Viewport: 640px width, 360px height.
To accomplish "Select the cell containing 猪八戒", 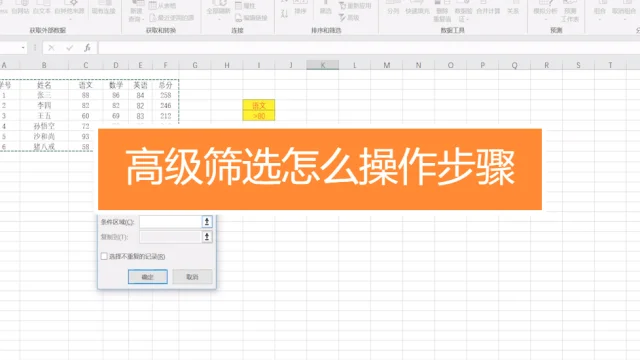I will 44,147.
